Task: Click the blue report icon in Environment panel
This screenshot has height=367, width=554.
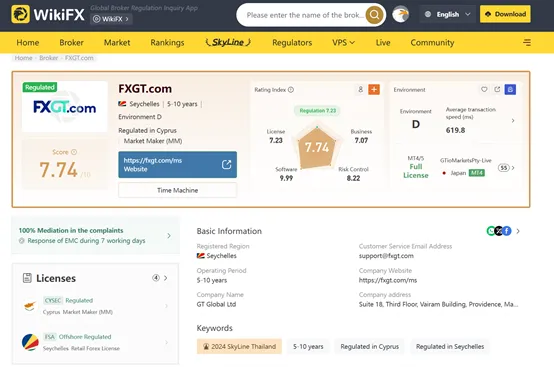Action: point(510,90)
